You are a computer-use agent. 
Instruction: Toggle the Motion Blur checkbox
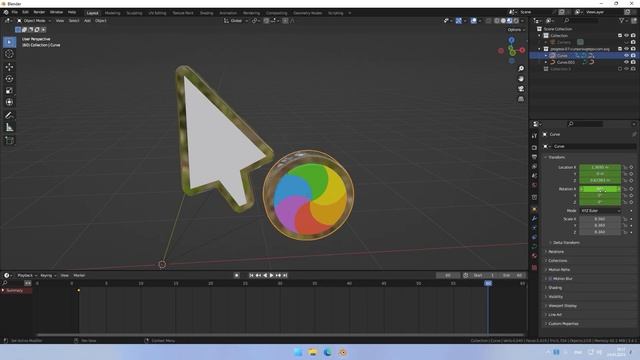coord(550,279)
